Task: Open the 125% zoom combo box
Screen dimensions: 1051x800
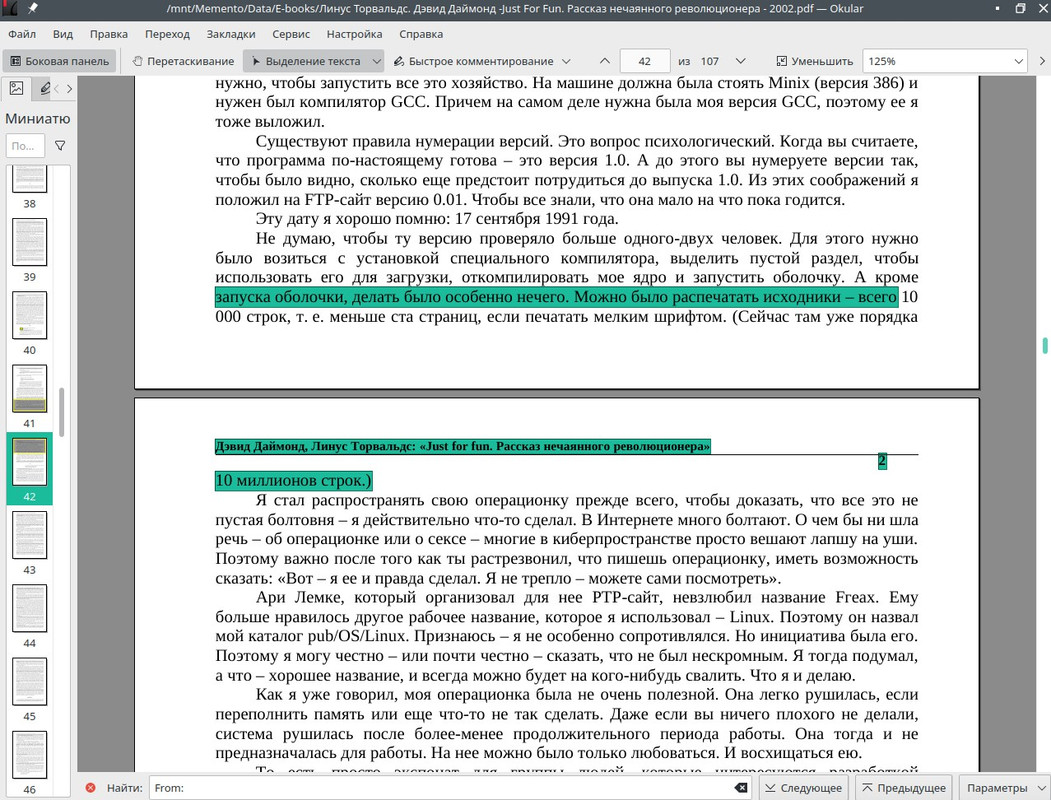Action: [944, 61]
